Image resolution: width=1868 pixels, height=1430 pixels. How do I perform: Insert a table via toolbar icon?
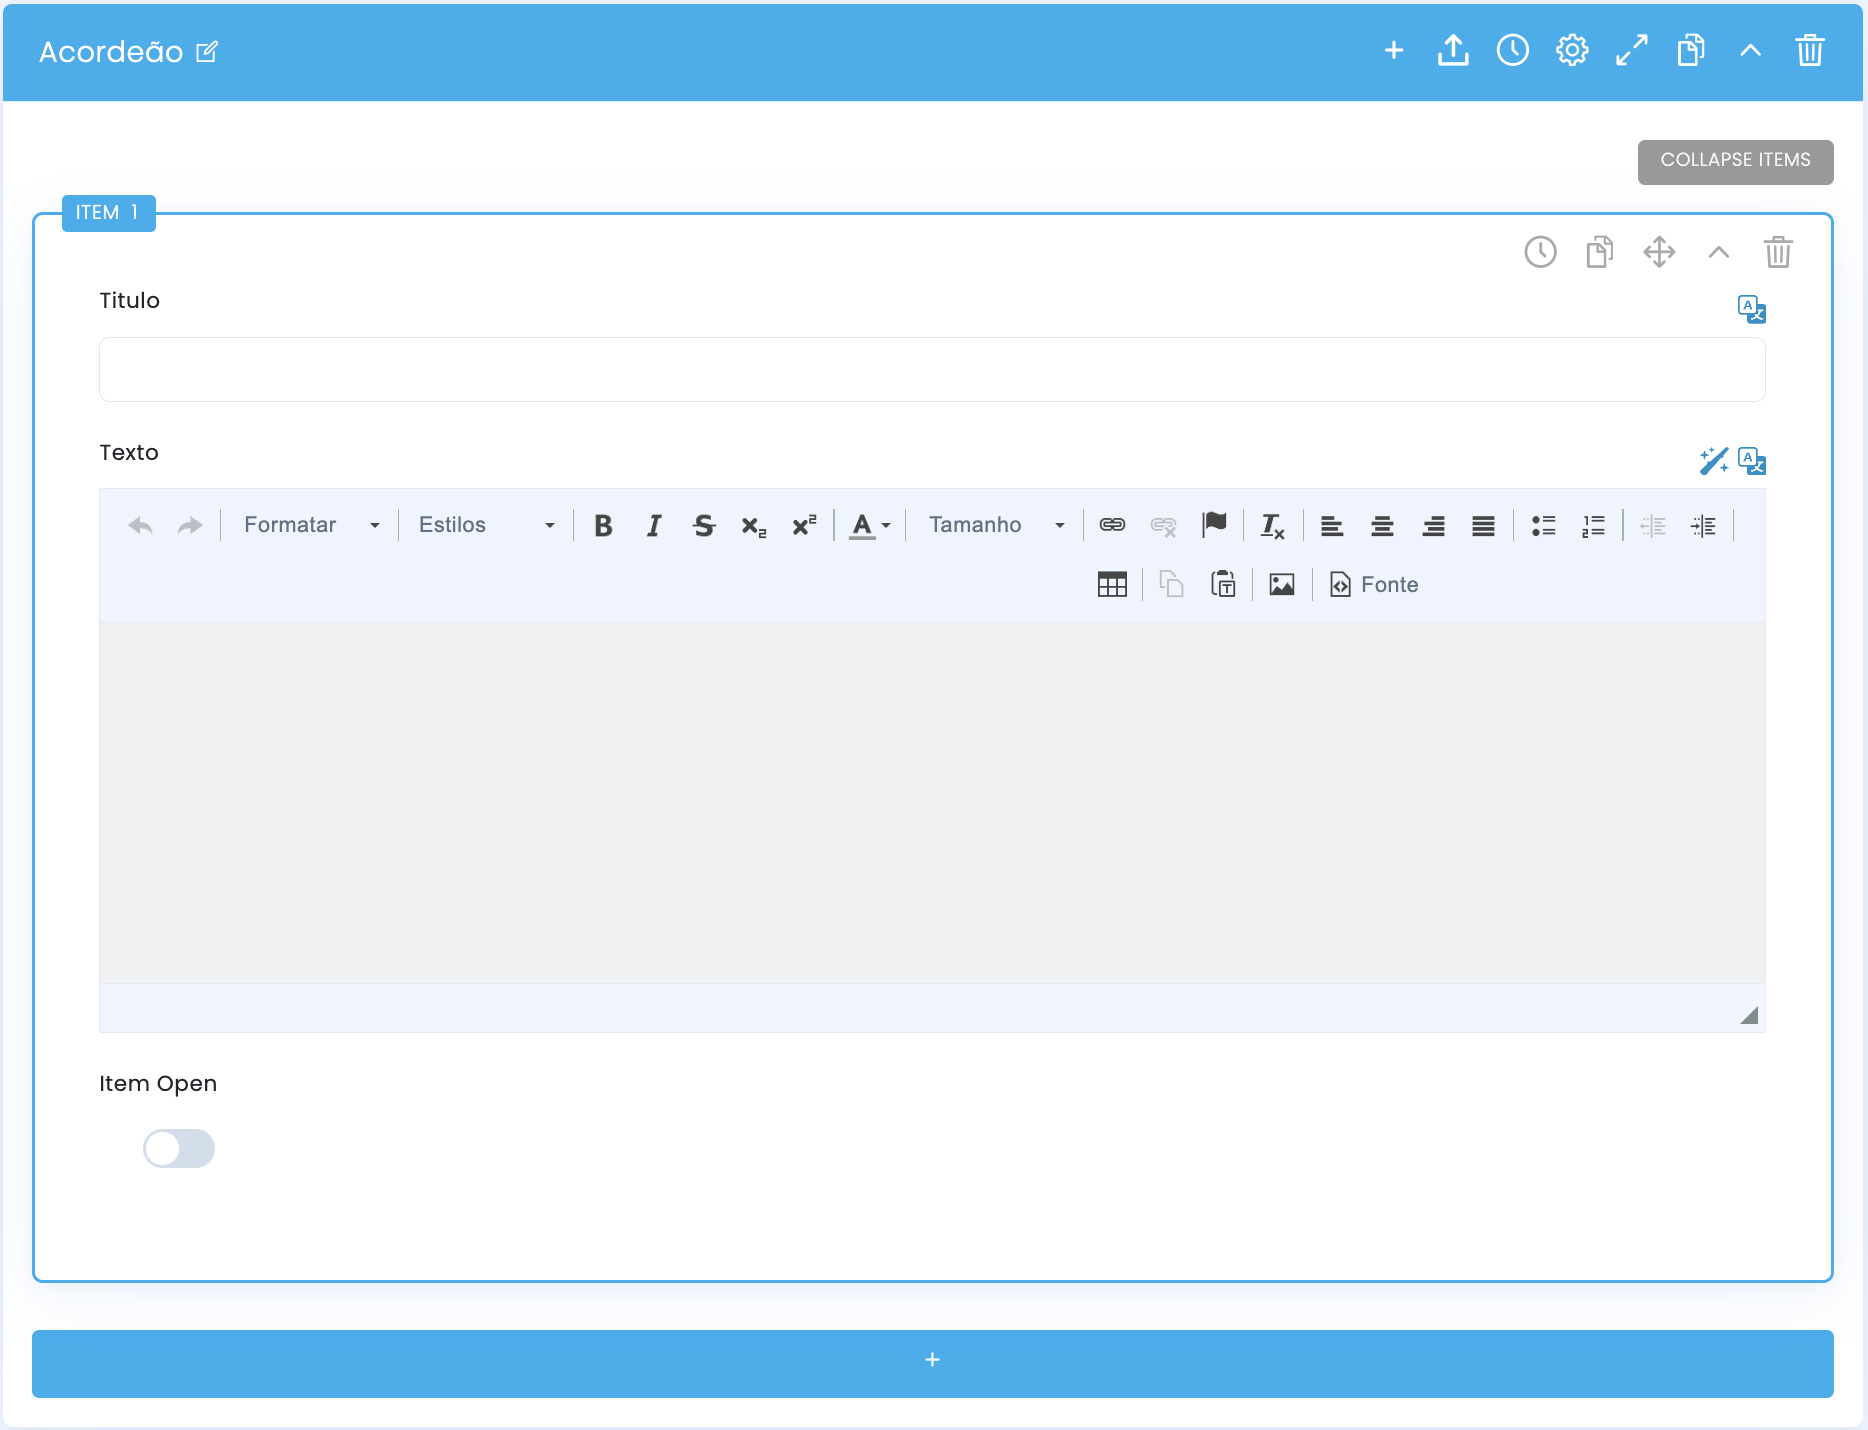(x=1112, y=585)
